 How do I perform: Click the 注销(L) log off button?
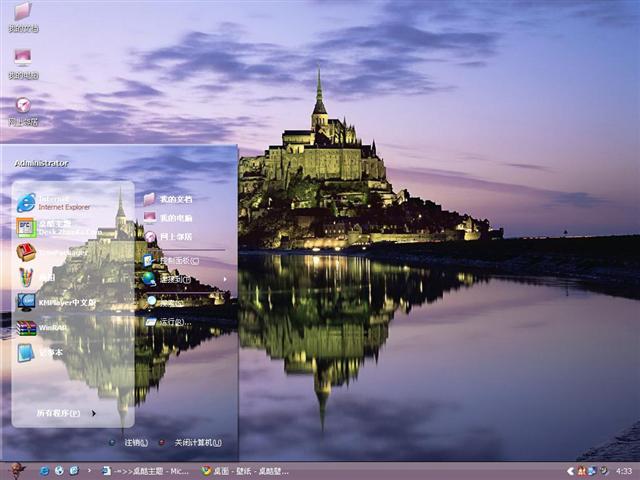pos(129,442)
